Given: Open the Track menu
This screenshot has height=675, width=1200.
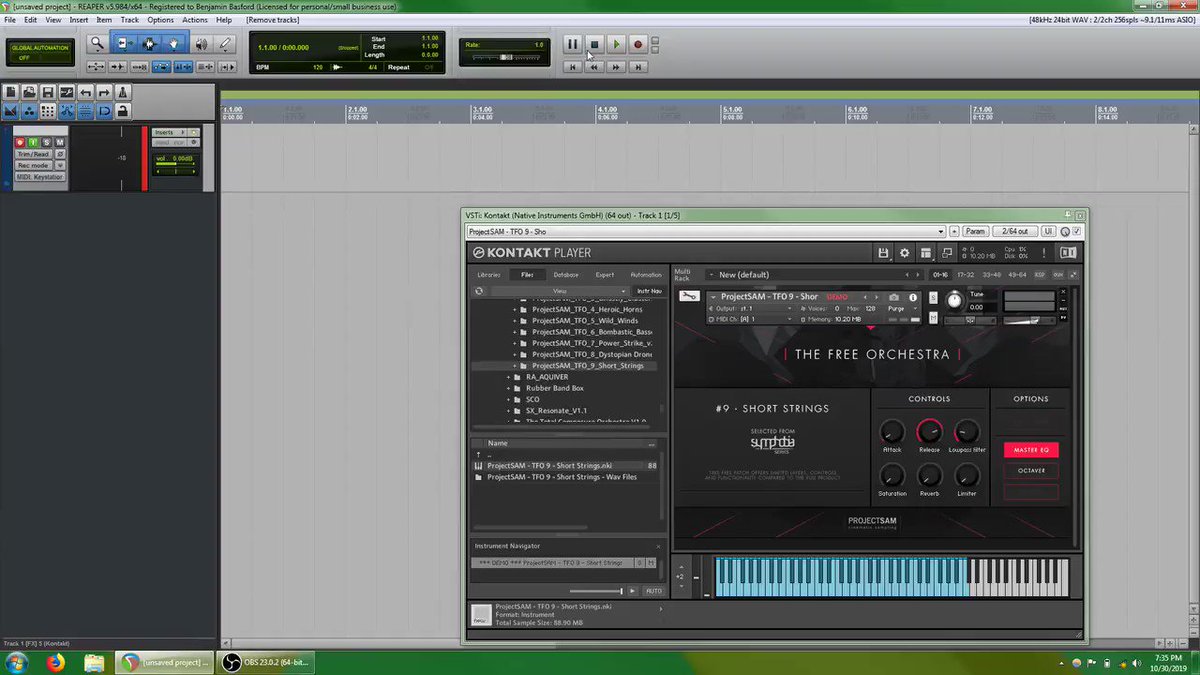Looking at the screenshot, I should coord(130,20).
